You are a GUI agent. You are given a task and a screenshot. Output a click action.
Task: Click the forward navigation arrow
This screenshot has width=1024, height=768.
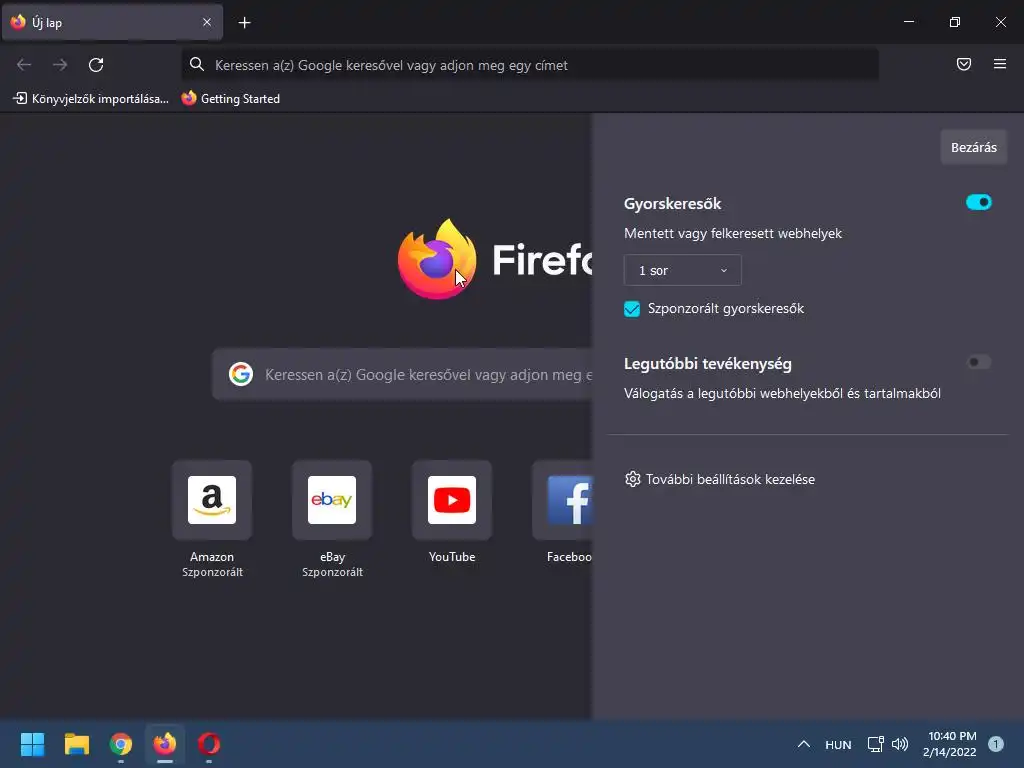coord(60,65)
